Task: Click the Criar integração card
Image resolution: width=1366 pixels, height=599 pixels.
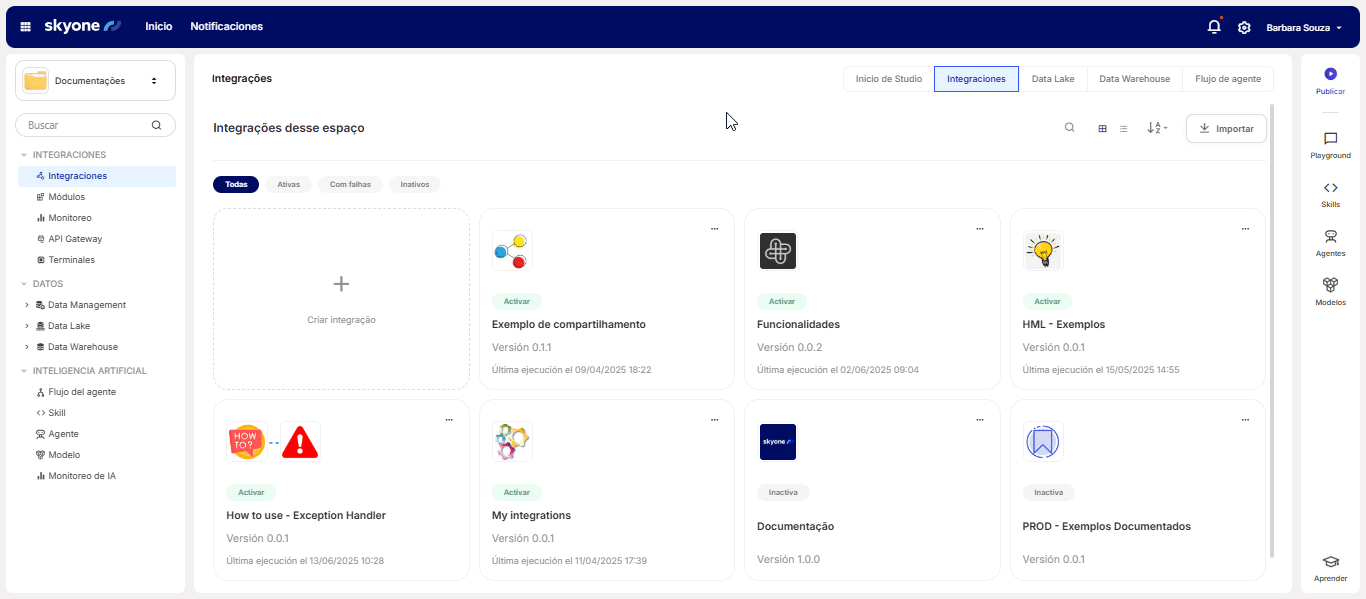Action: click(341, 299)
